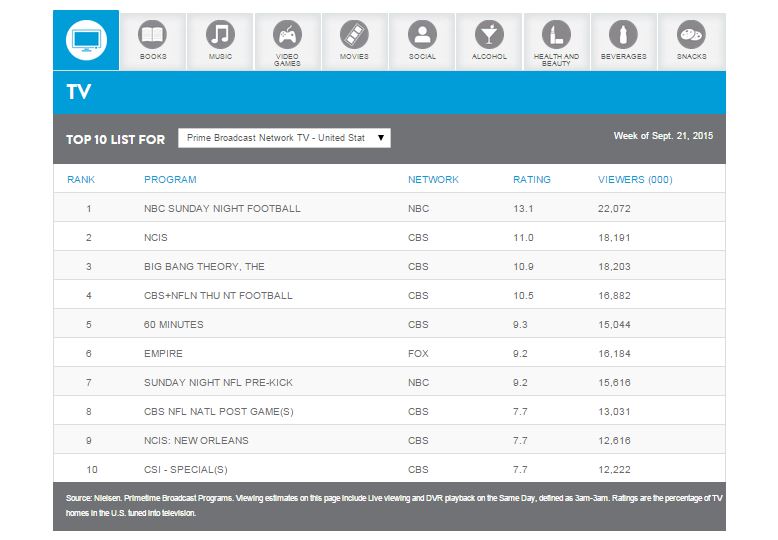The height and width of the screenshot is (540, 778).
Task: Click the TOP 10 LIST FOR heading
Action: (116, 139)
